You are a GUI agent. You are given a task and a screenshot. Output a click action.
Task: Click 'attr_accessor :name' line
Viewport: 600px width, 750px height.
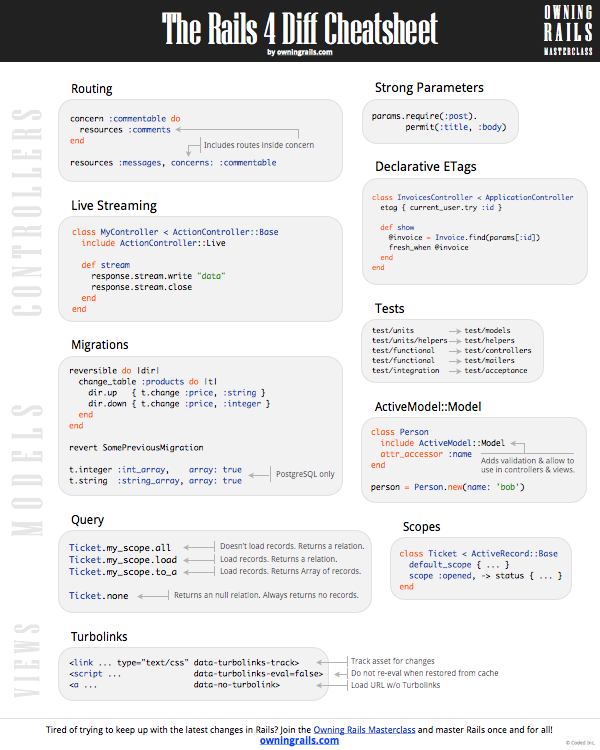pyautogui.click(x=426, y=454)
